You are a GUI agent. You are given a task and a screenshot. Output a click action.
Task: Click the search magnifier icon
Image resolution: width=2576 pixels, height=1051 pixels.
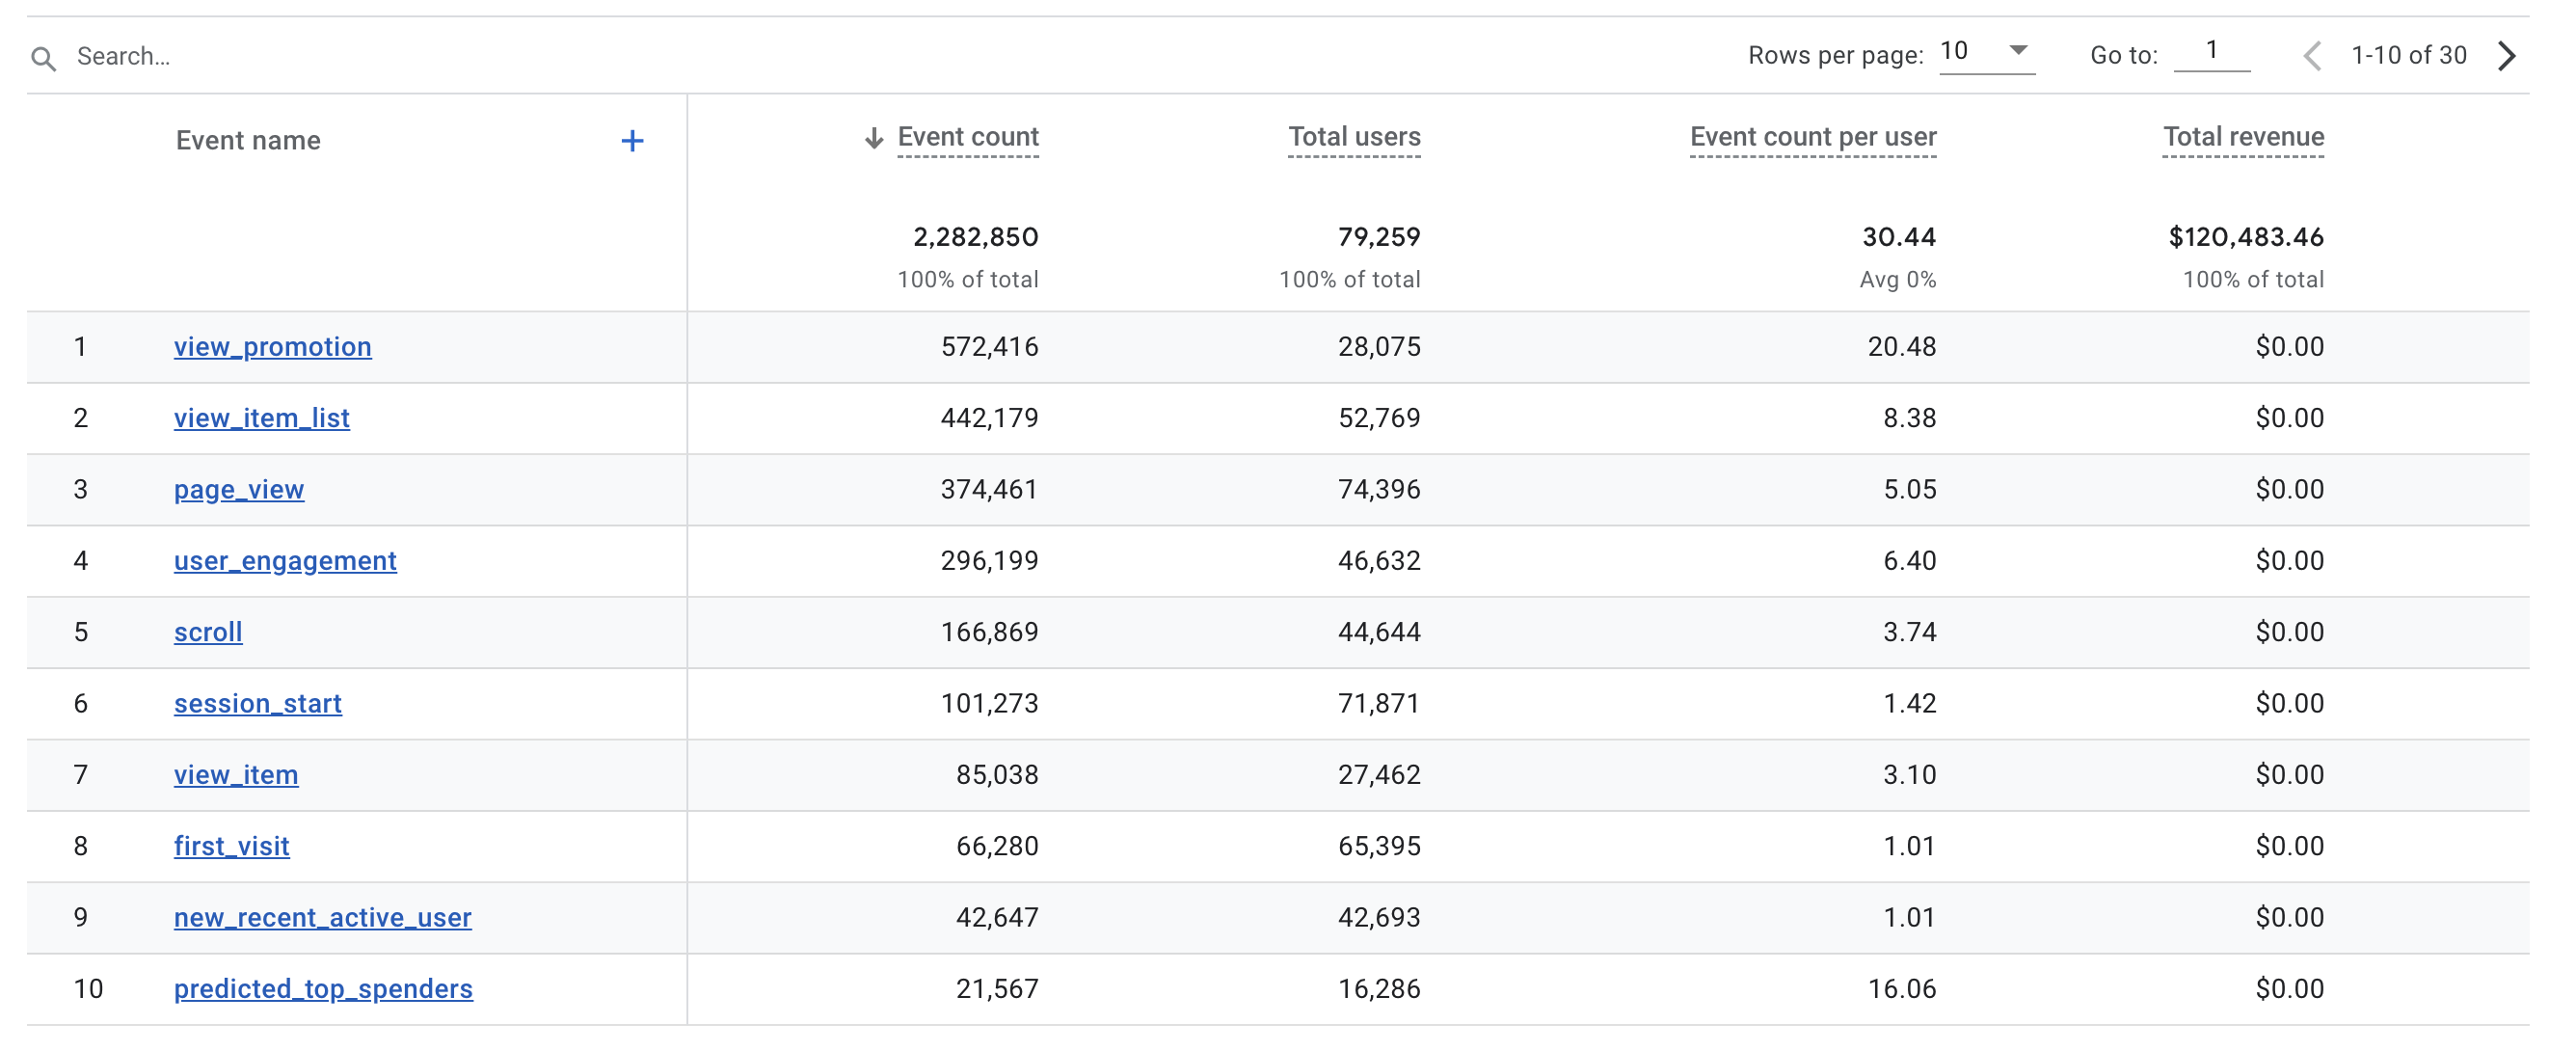click(x=43, y=58)
